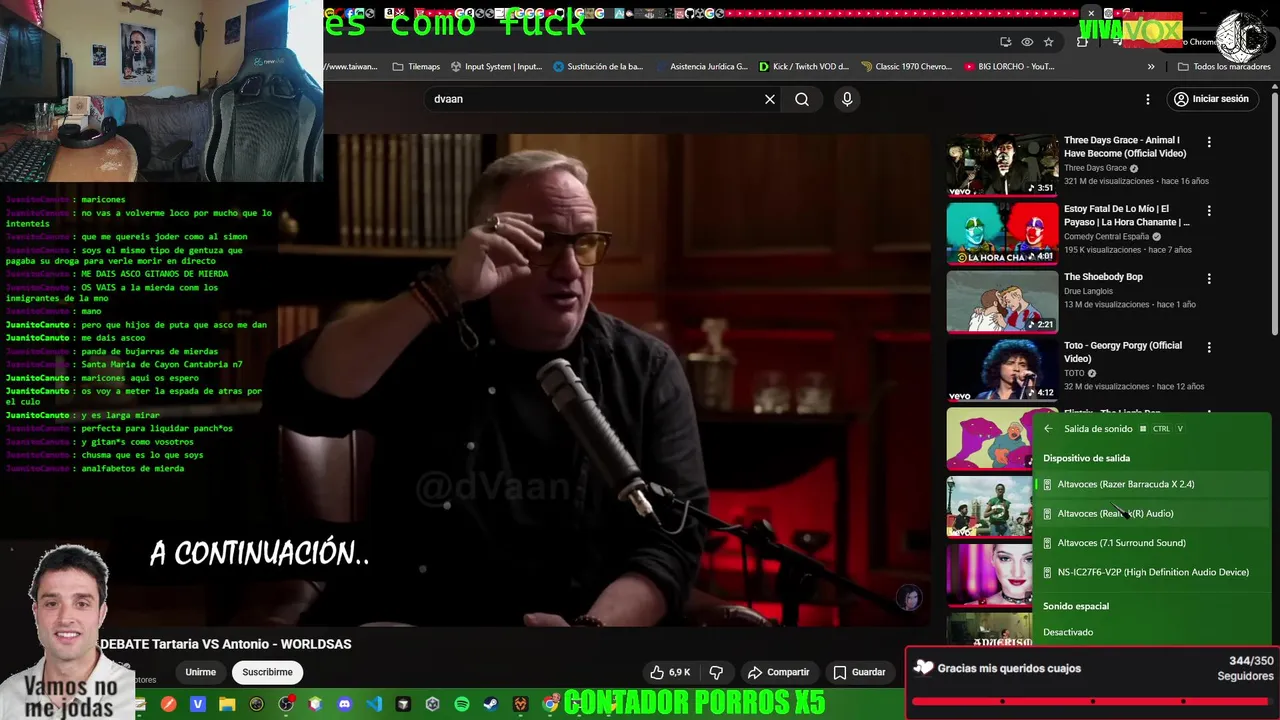Screen dimensions: 1280x720
Task: Open Todos los marcadores folder
Action: (1224, 67)
